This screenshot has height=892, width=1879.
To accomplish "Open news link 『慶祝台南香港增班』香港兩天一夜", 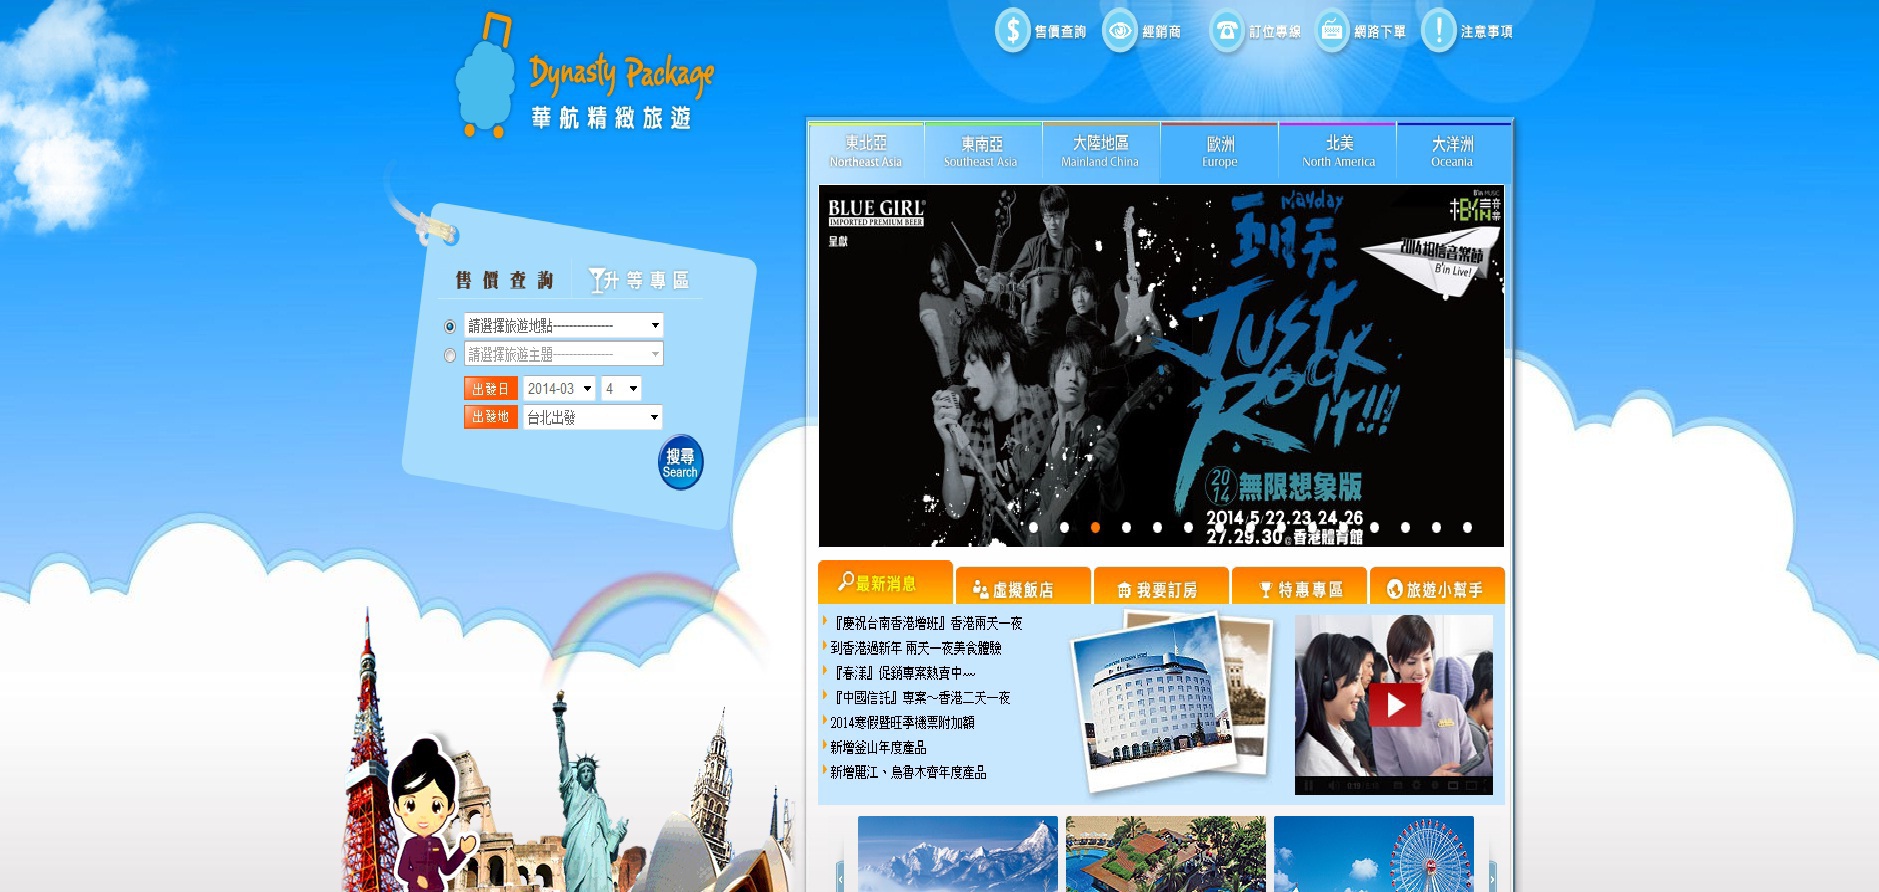I will 928,623.
